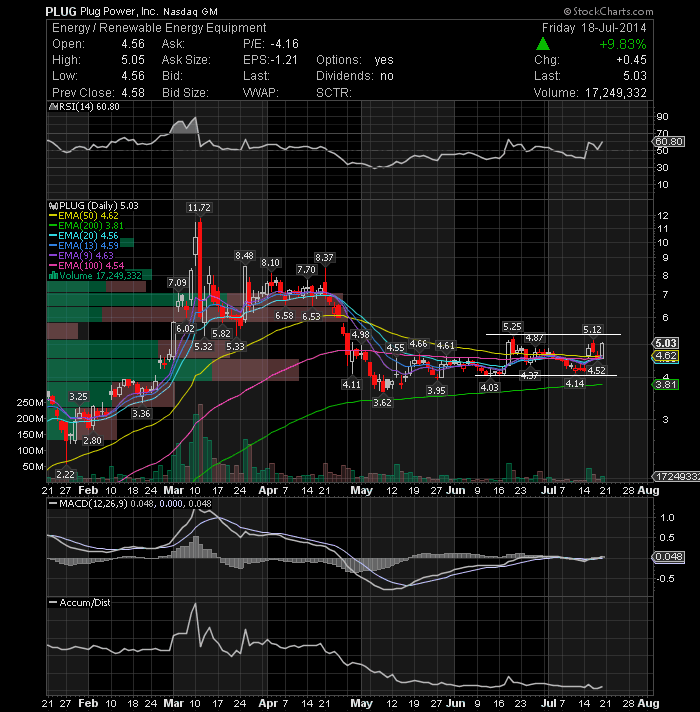Click the 4.62 EMA axis tag

click(x=666, y=356)
